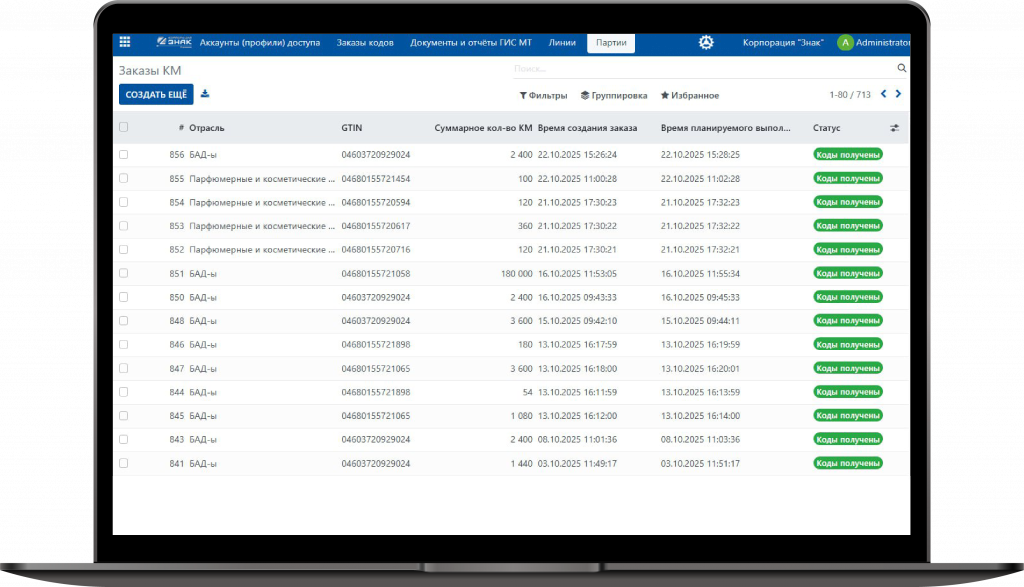
Task: Open the apps grid menu icon
Action: click(125, 42)
